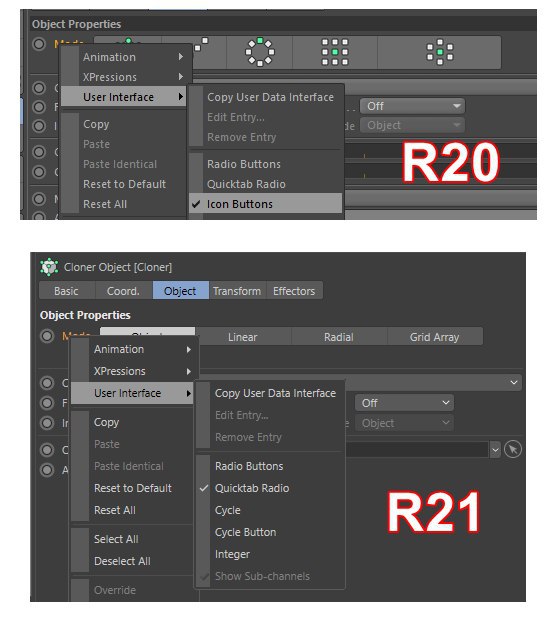
Task: Expand the Animation submenu in R20 menu
Action: [124, 57]
